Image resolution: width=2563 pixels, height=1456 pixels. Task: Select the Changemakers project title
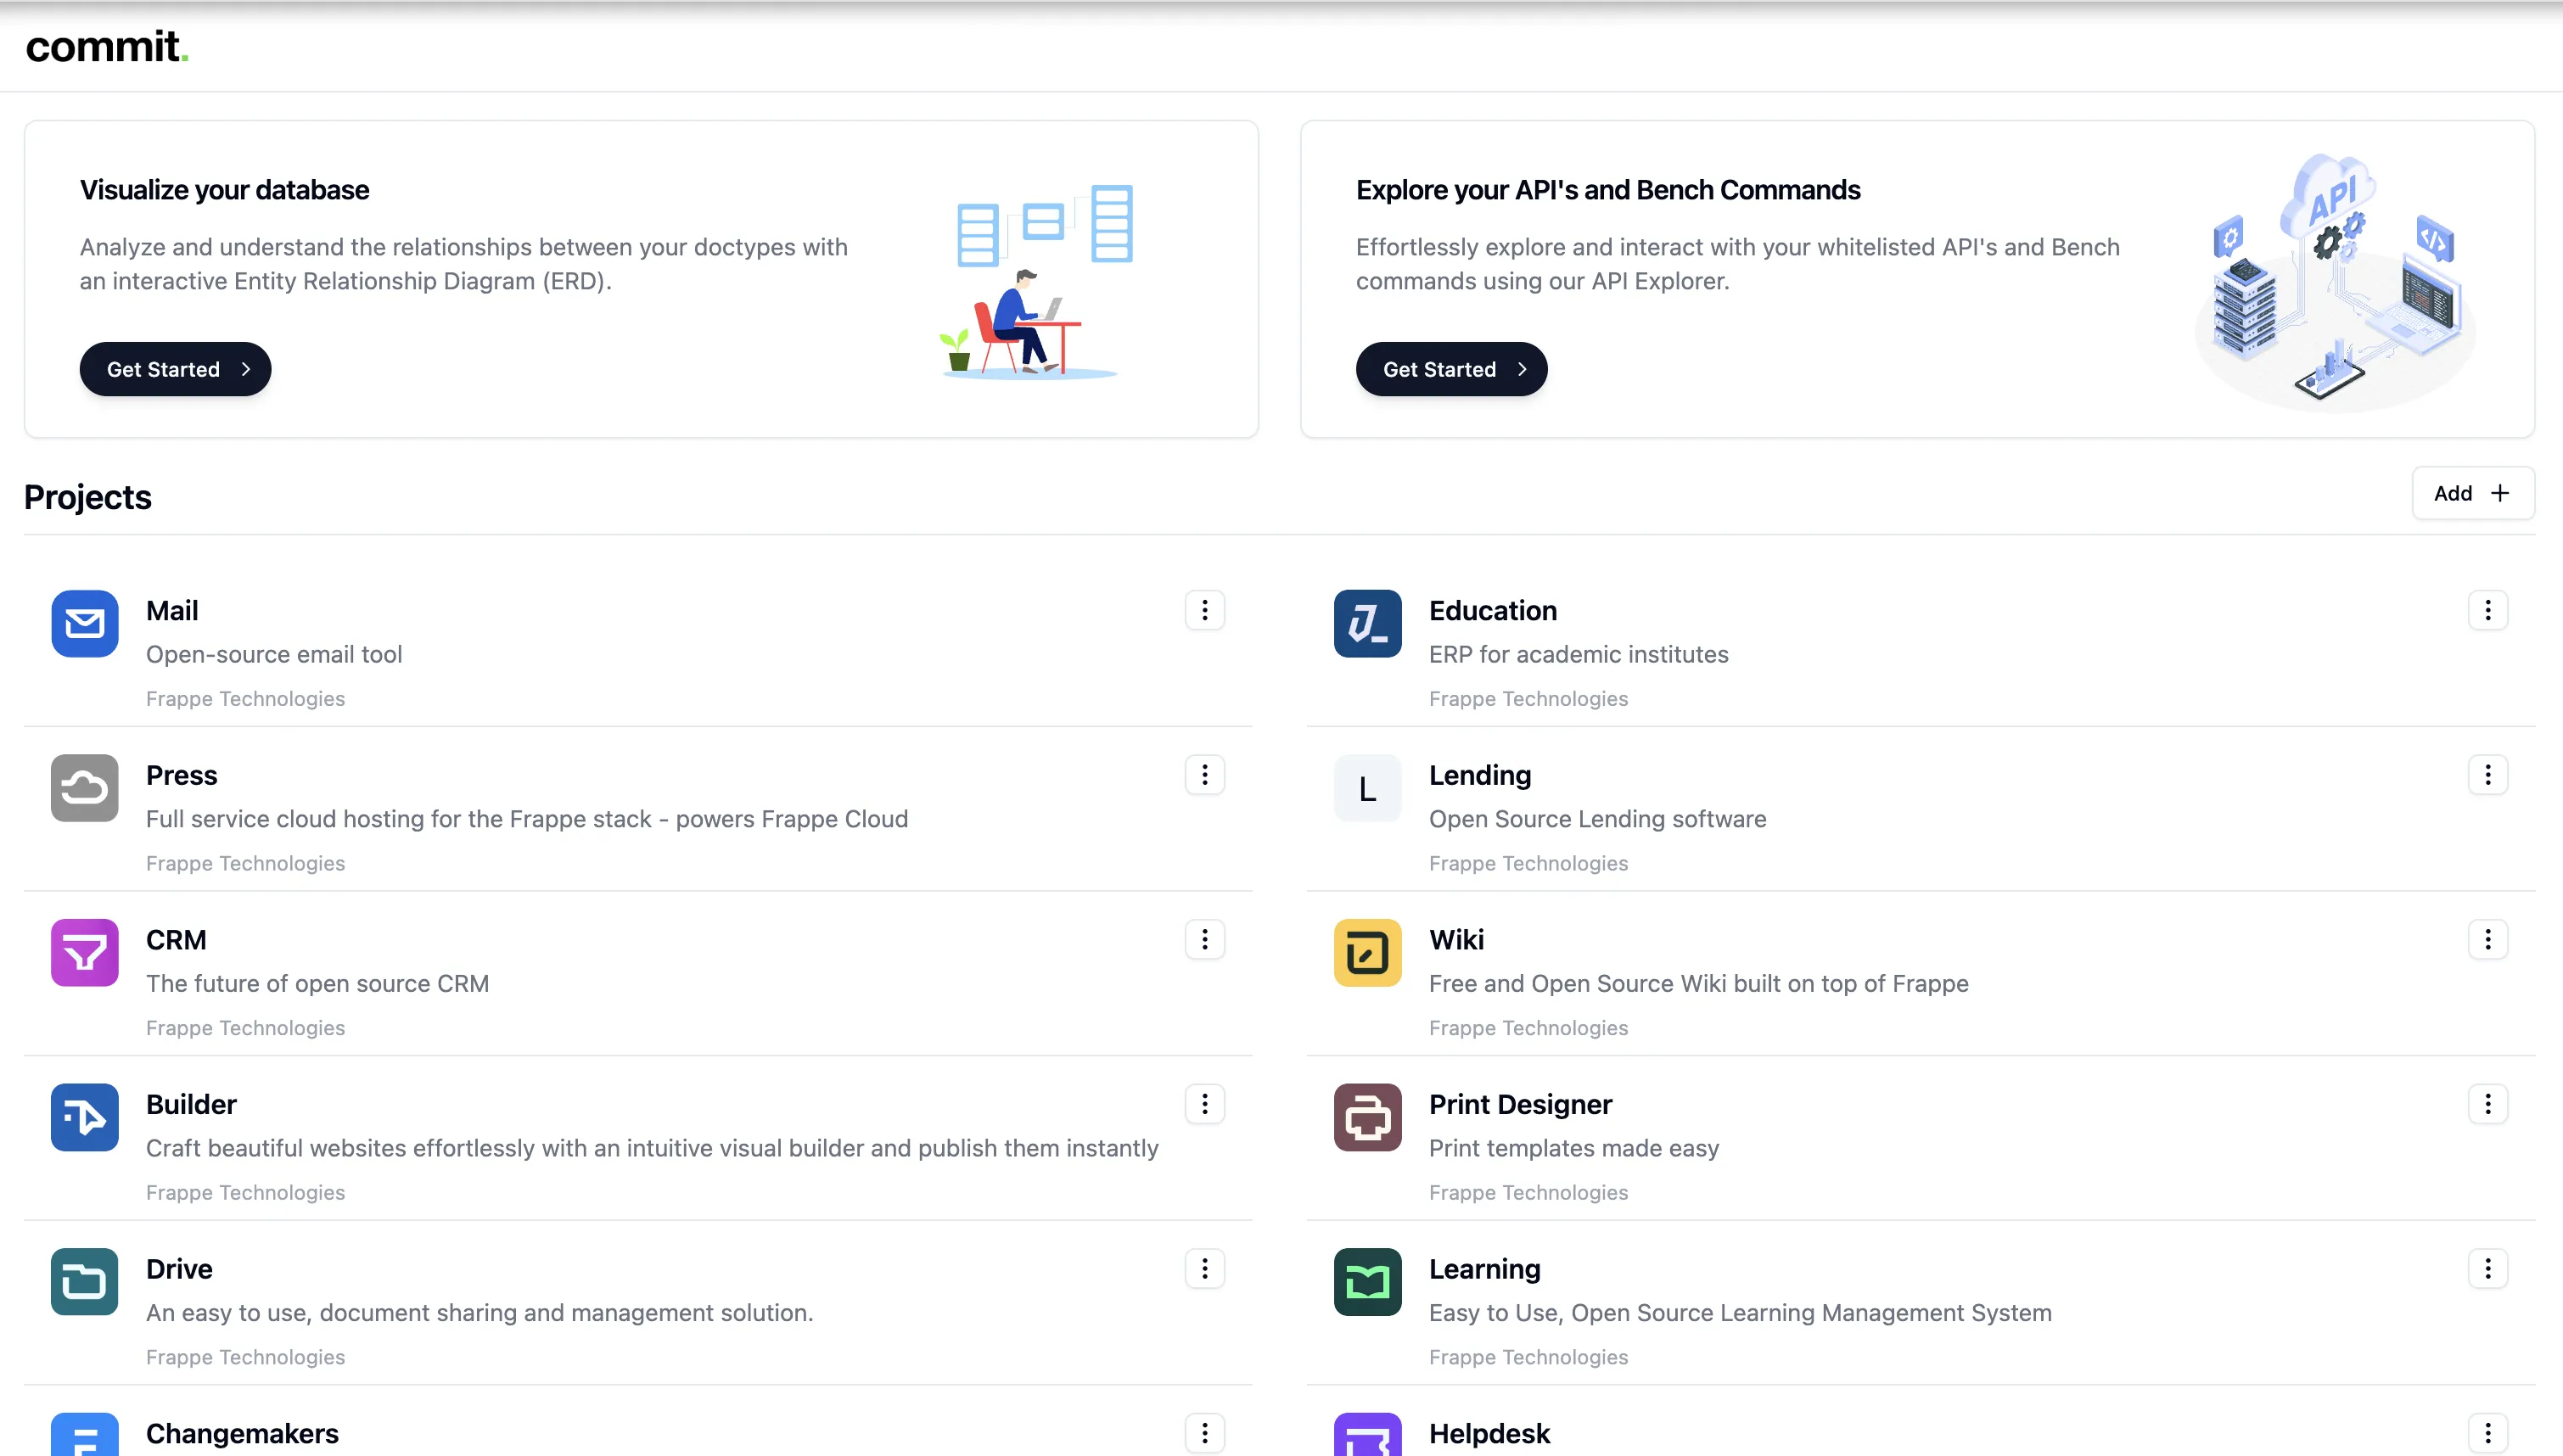(x=242, y=1434)
